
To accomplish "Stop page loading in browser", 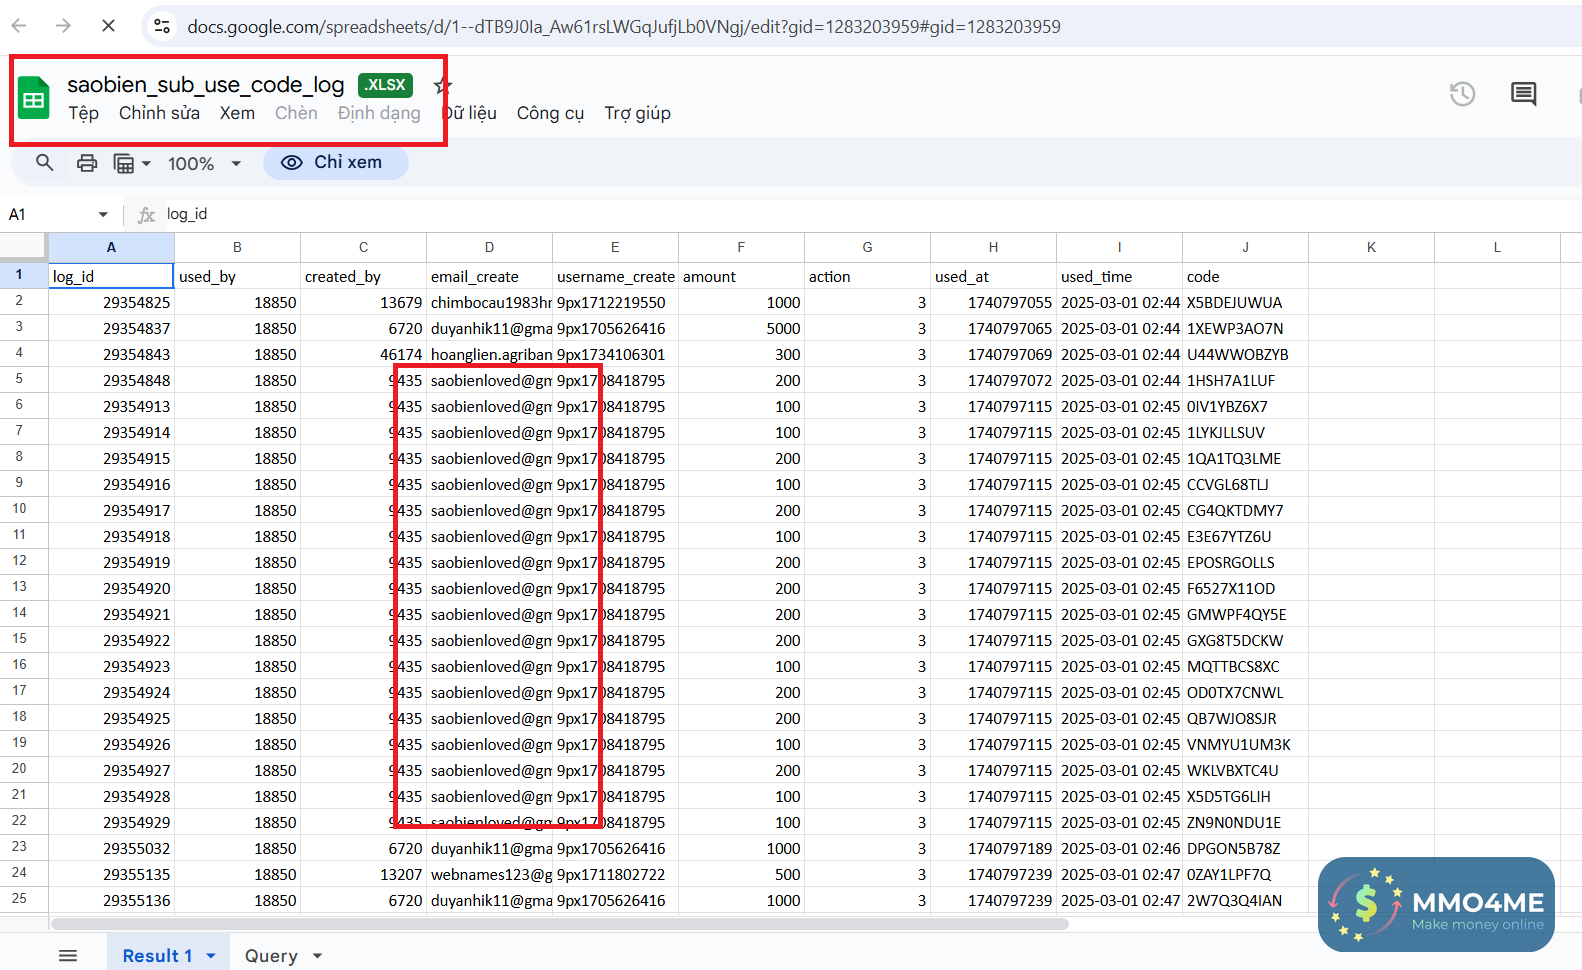I will (x=108, y=26).
